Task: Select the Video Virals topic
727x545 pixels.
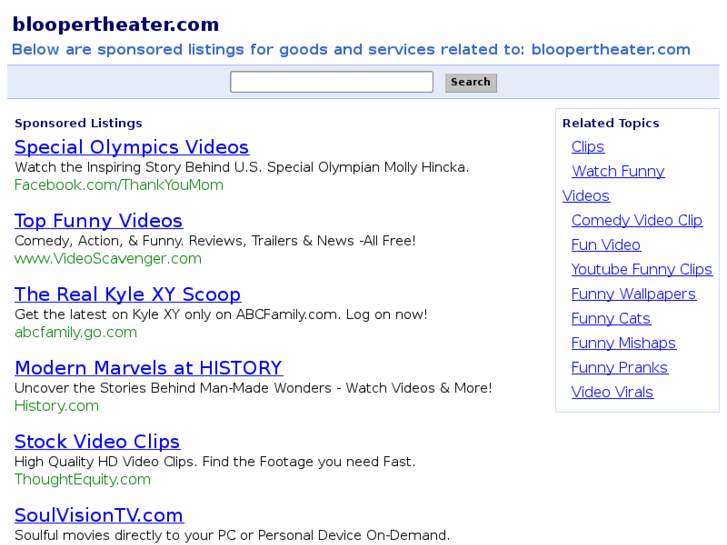Action: 612,392
